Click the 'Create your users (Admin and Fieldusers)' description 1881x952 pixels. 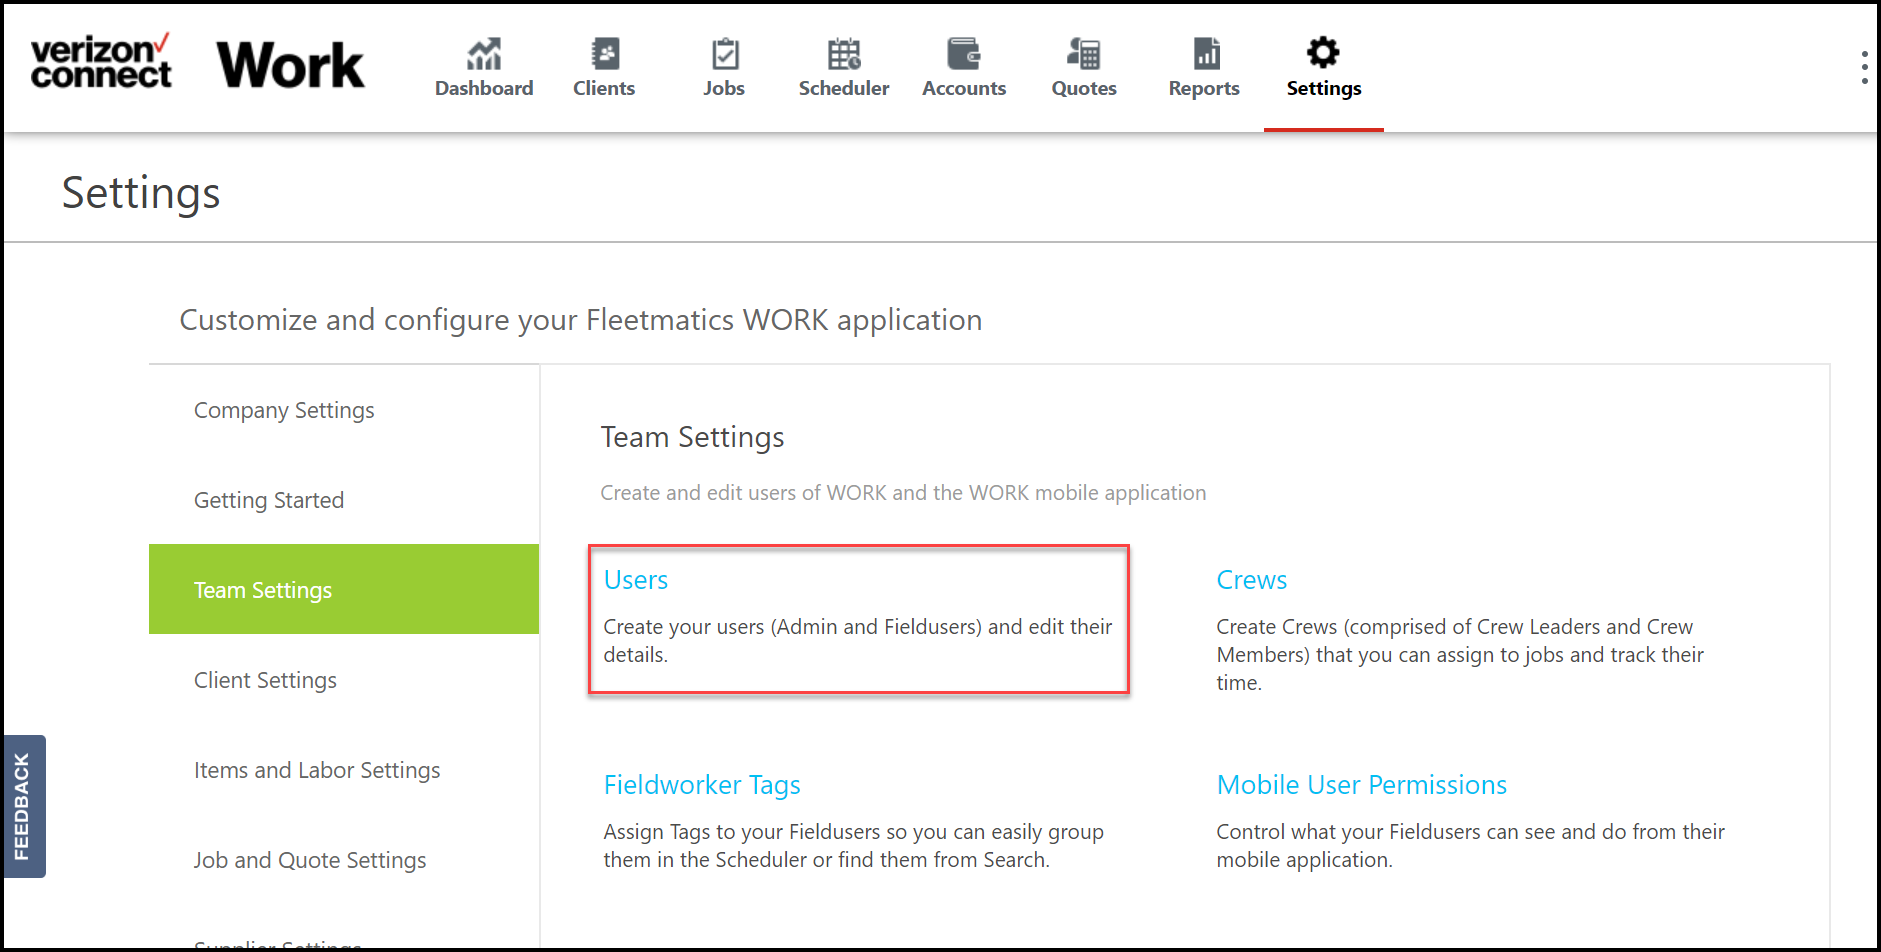[858, 641]
